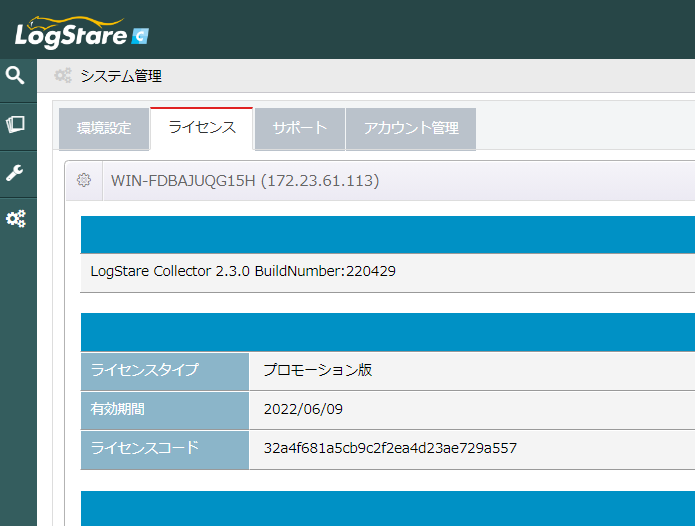The height and width of the screenshot is (526, 695).
Task: Click the gears icon beside システム管理
Action: (x=63, y=76)
